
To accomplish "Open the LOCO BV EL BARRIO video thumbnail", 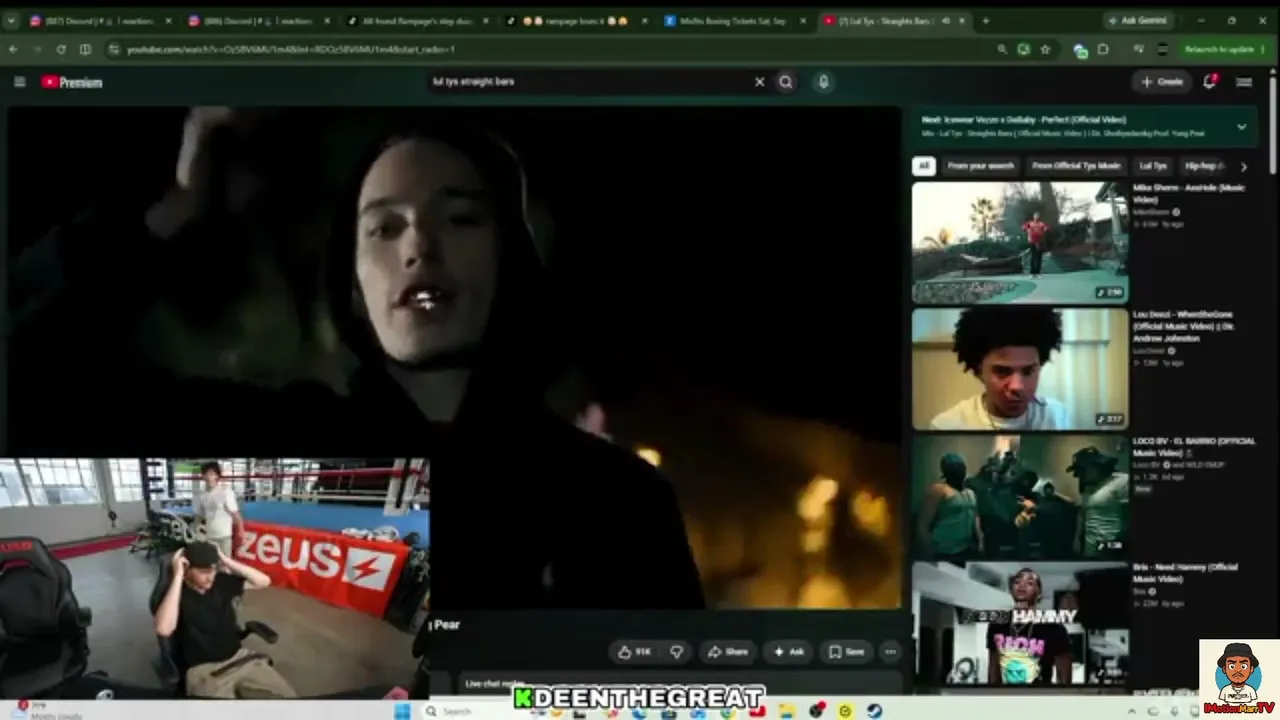I will tap(1020, 494).
